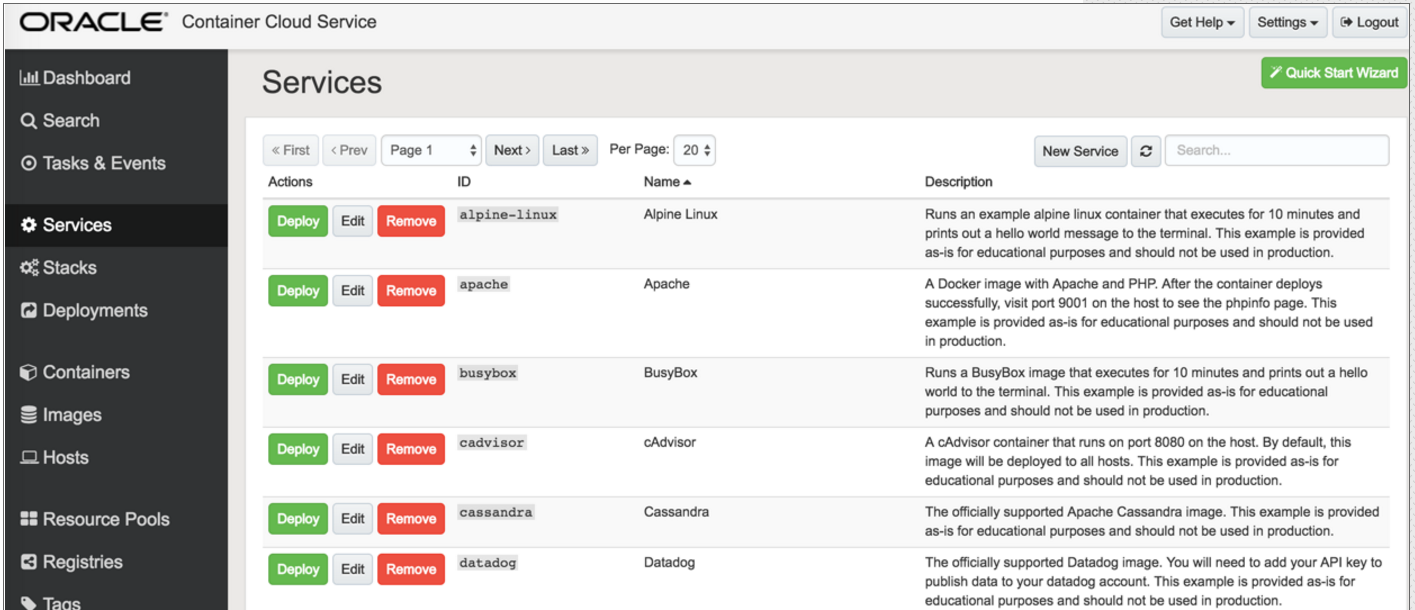Deploy the Alpine Linux service
1415x610 pixels.
(298, 221)
